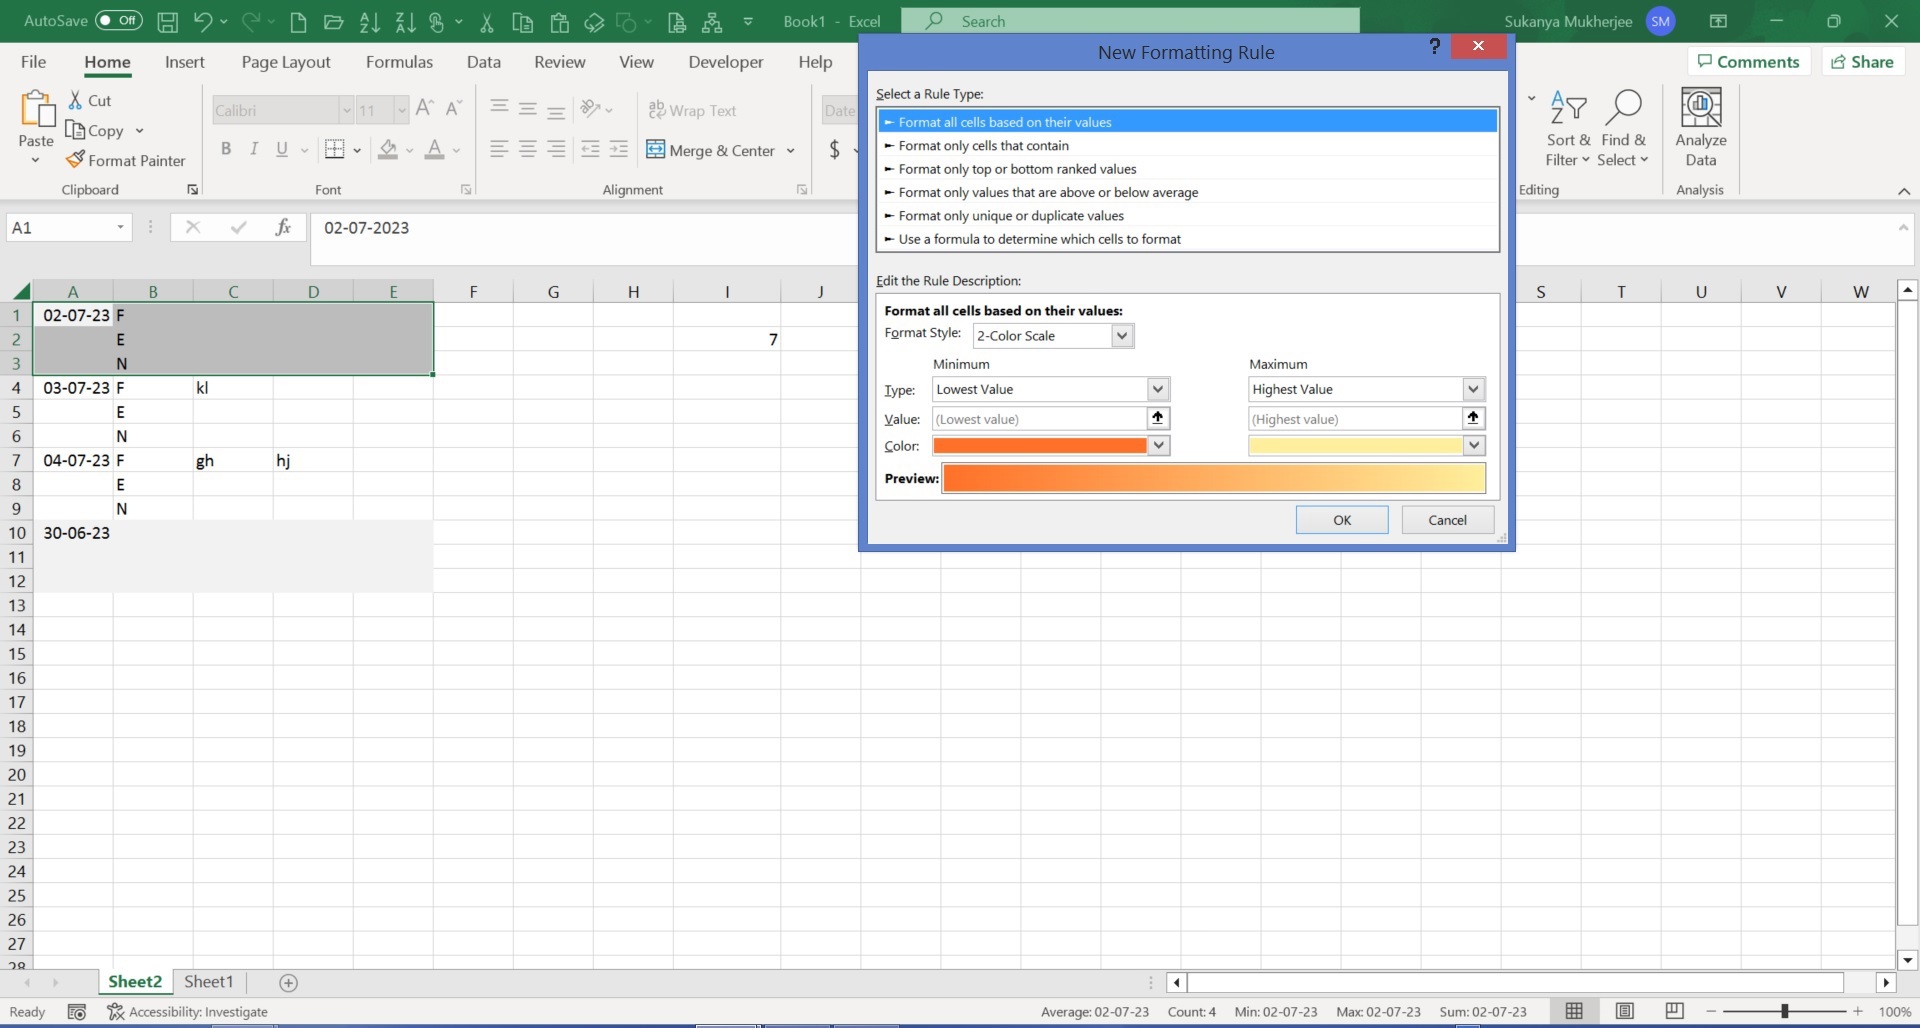Click the Print Preview icon in title bar
Viewport: 1920px width, 1028px height.
point(677,21)
